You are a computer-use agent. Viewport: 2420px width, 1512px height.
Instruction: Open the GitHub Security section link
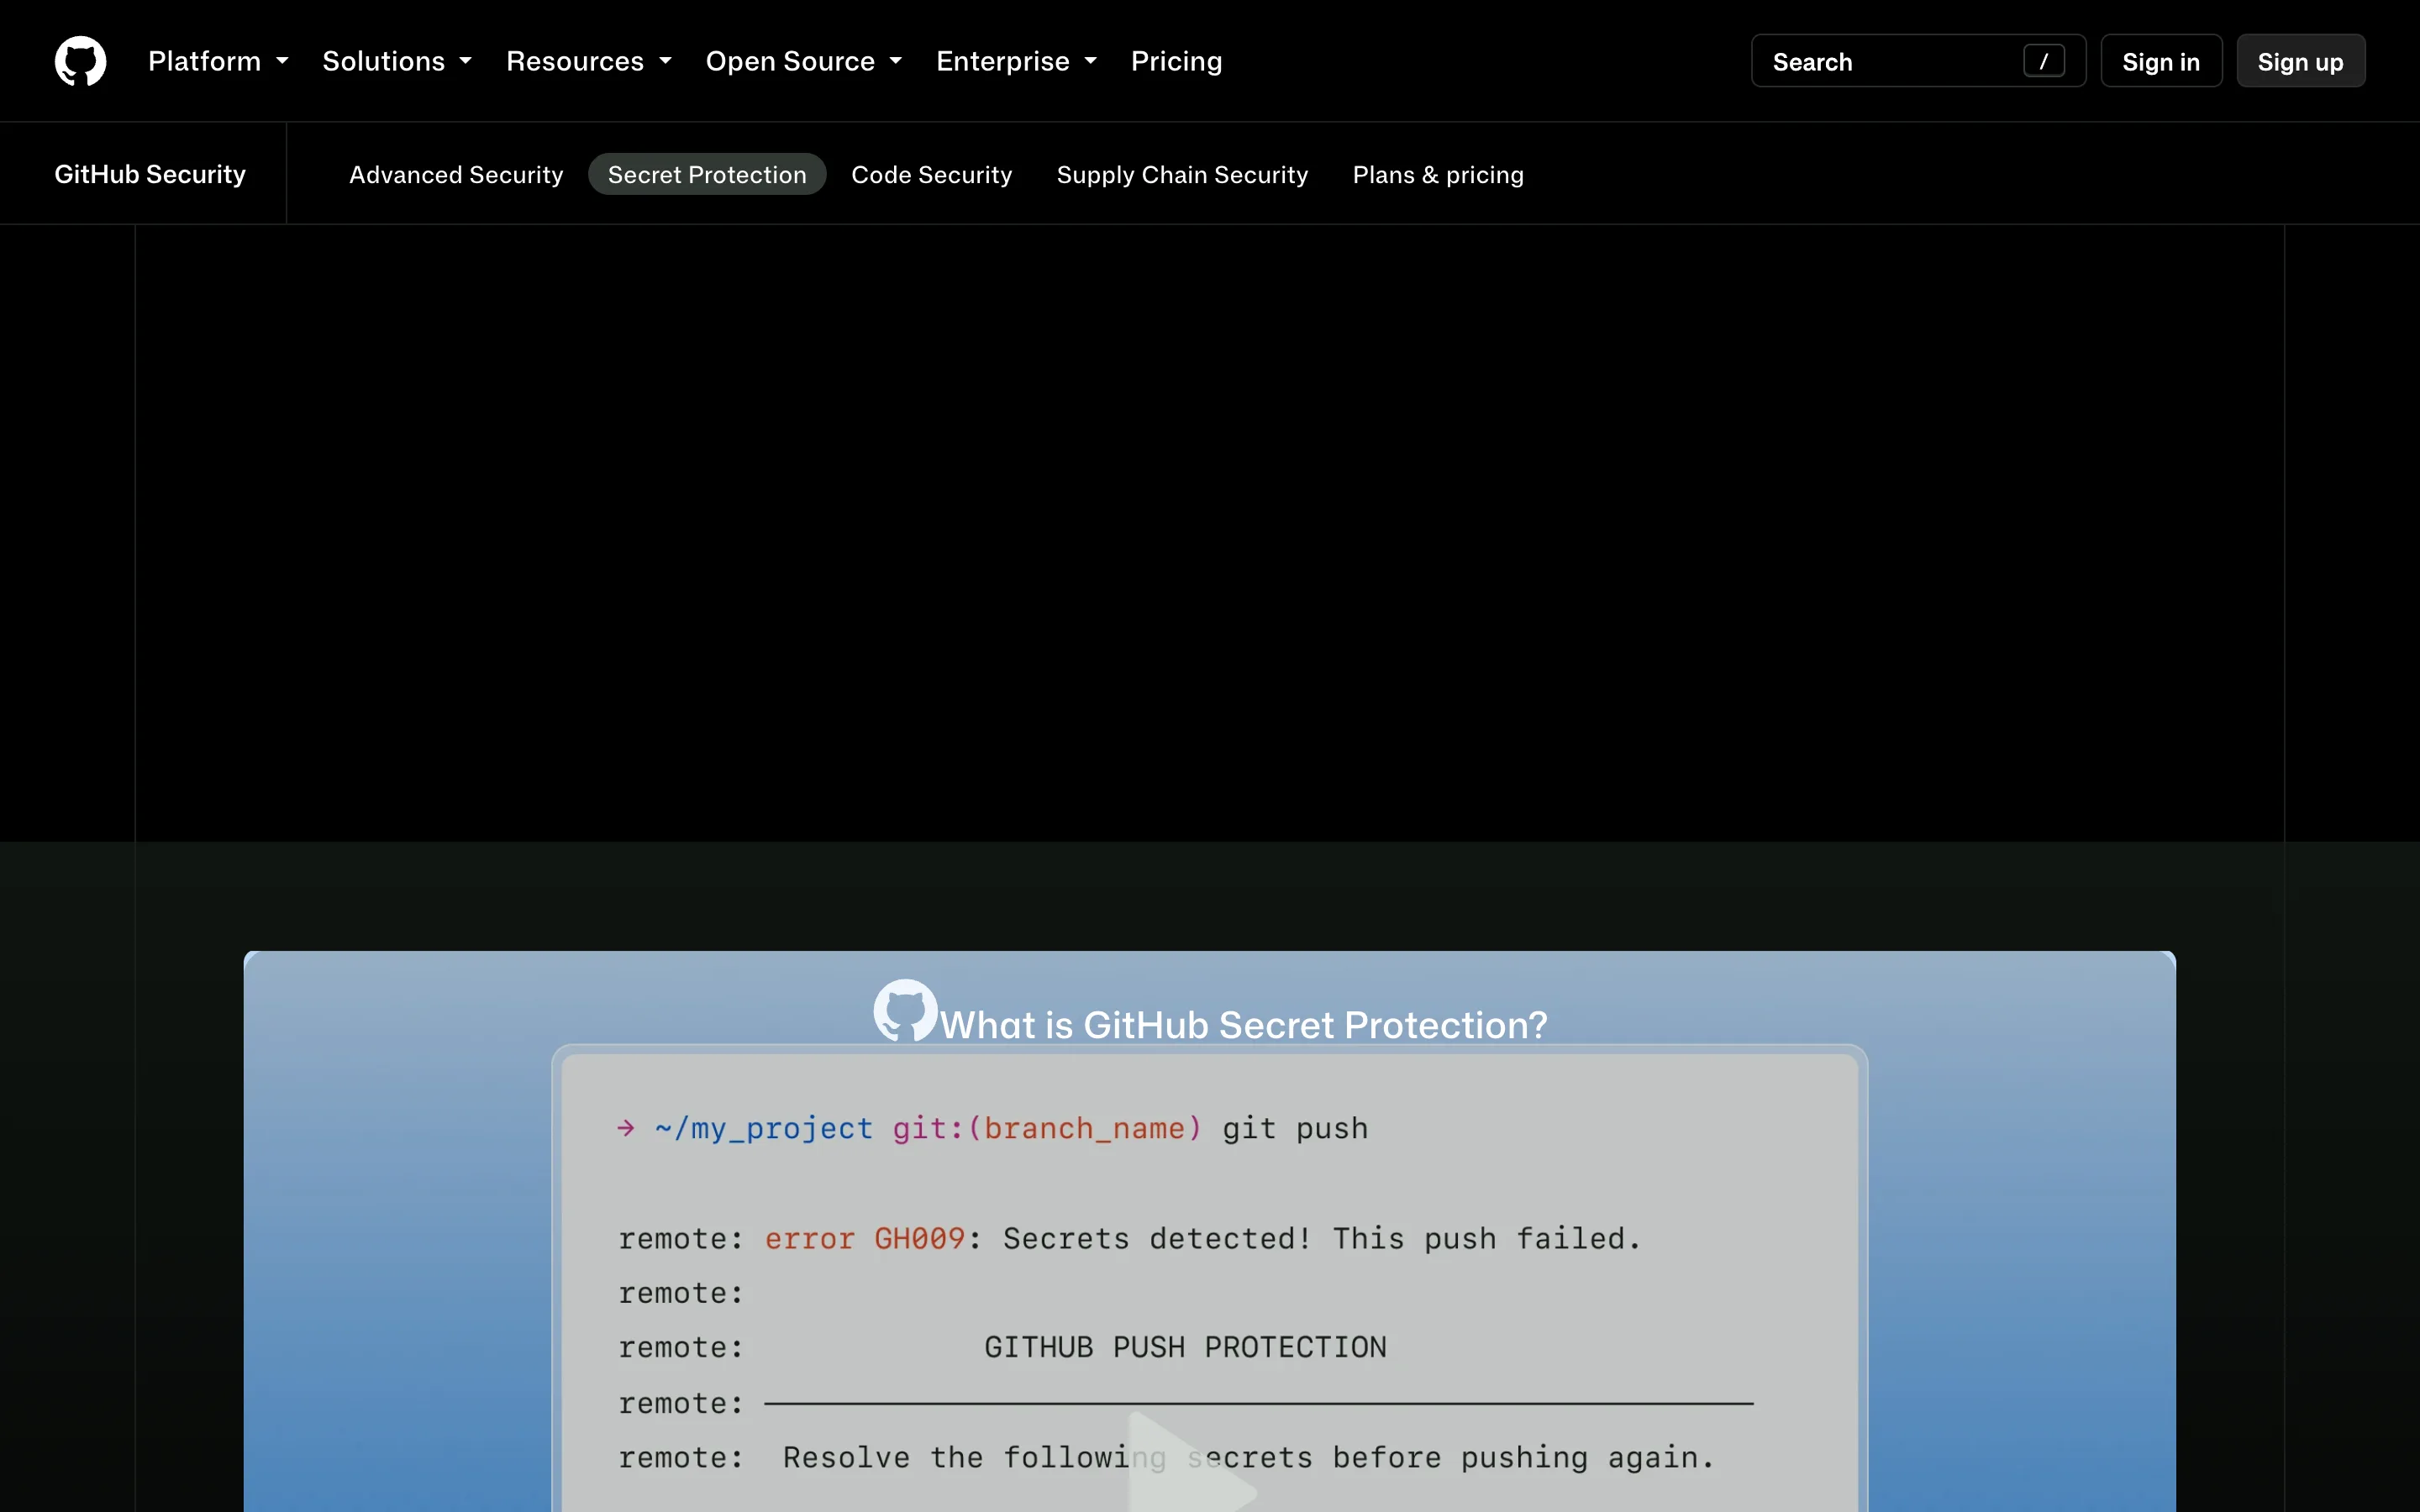point(150,174)
